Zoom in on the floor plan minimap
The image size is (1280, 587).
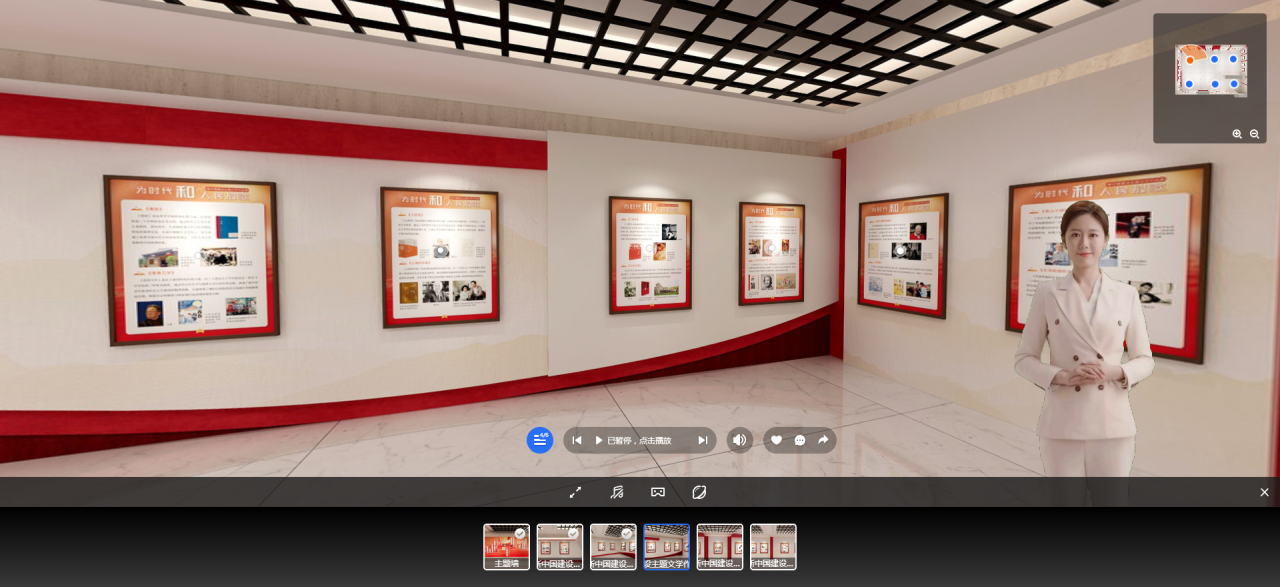coord(1237,134)
